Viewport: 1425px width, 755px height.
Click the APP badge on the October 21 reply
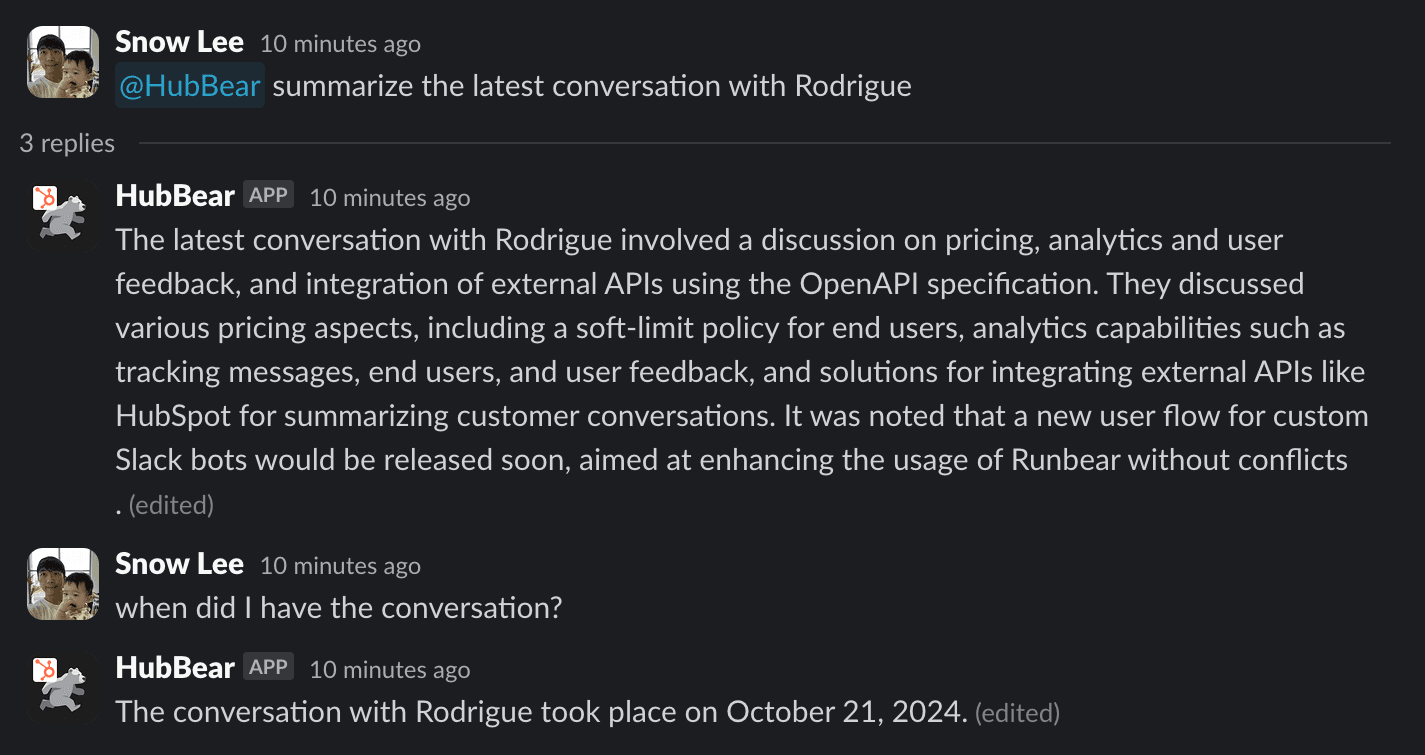pyautogui.click(x=268, y=667)
